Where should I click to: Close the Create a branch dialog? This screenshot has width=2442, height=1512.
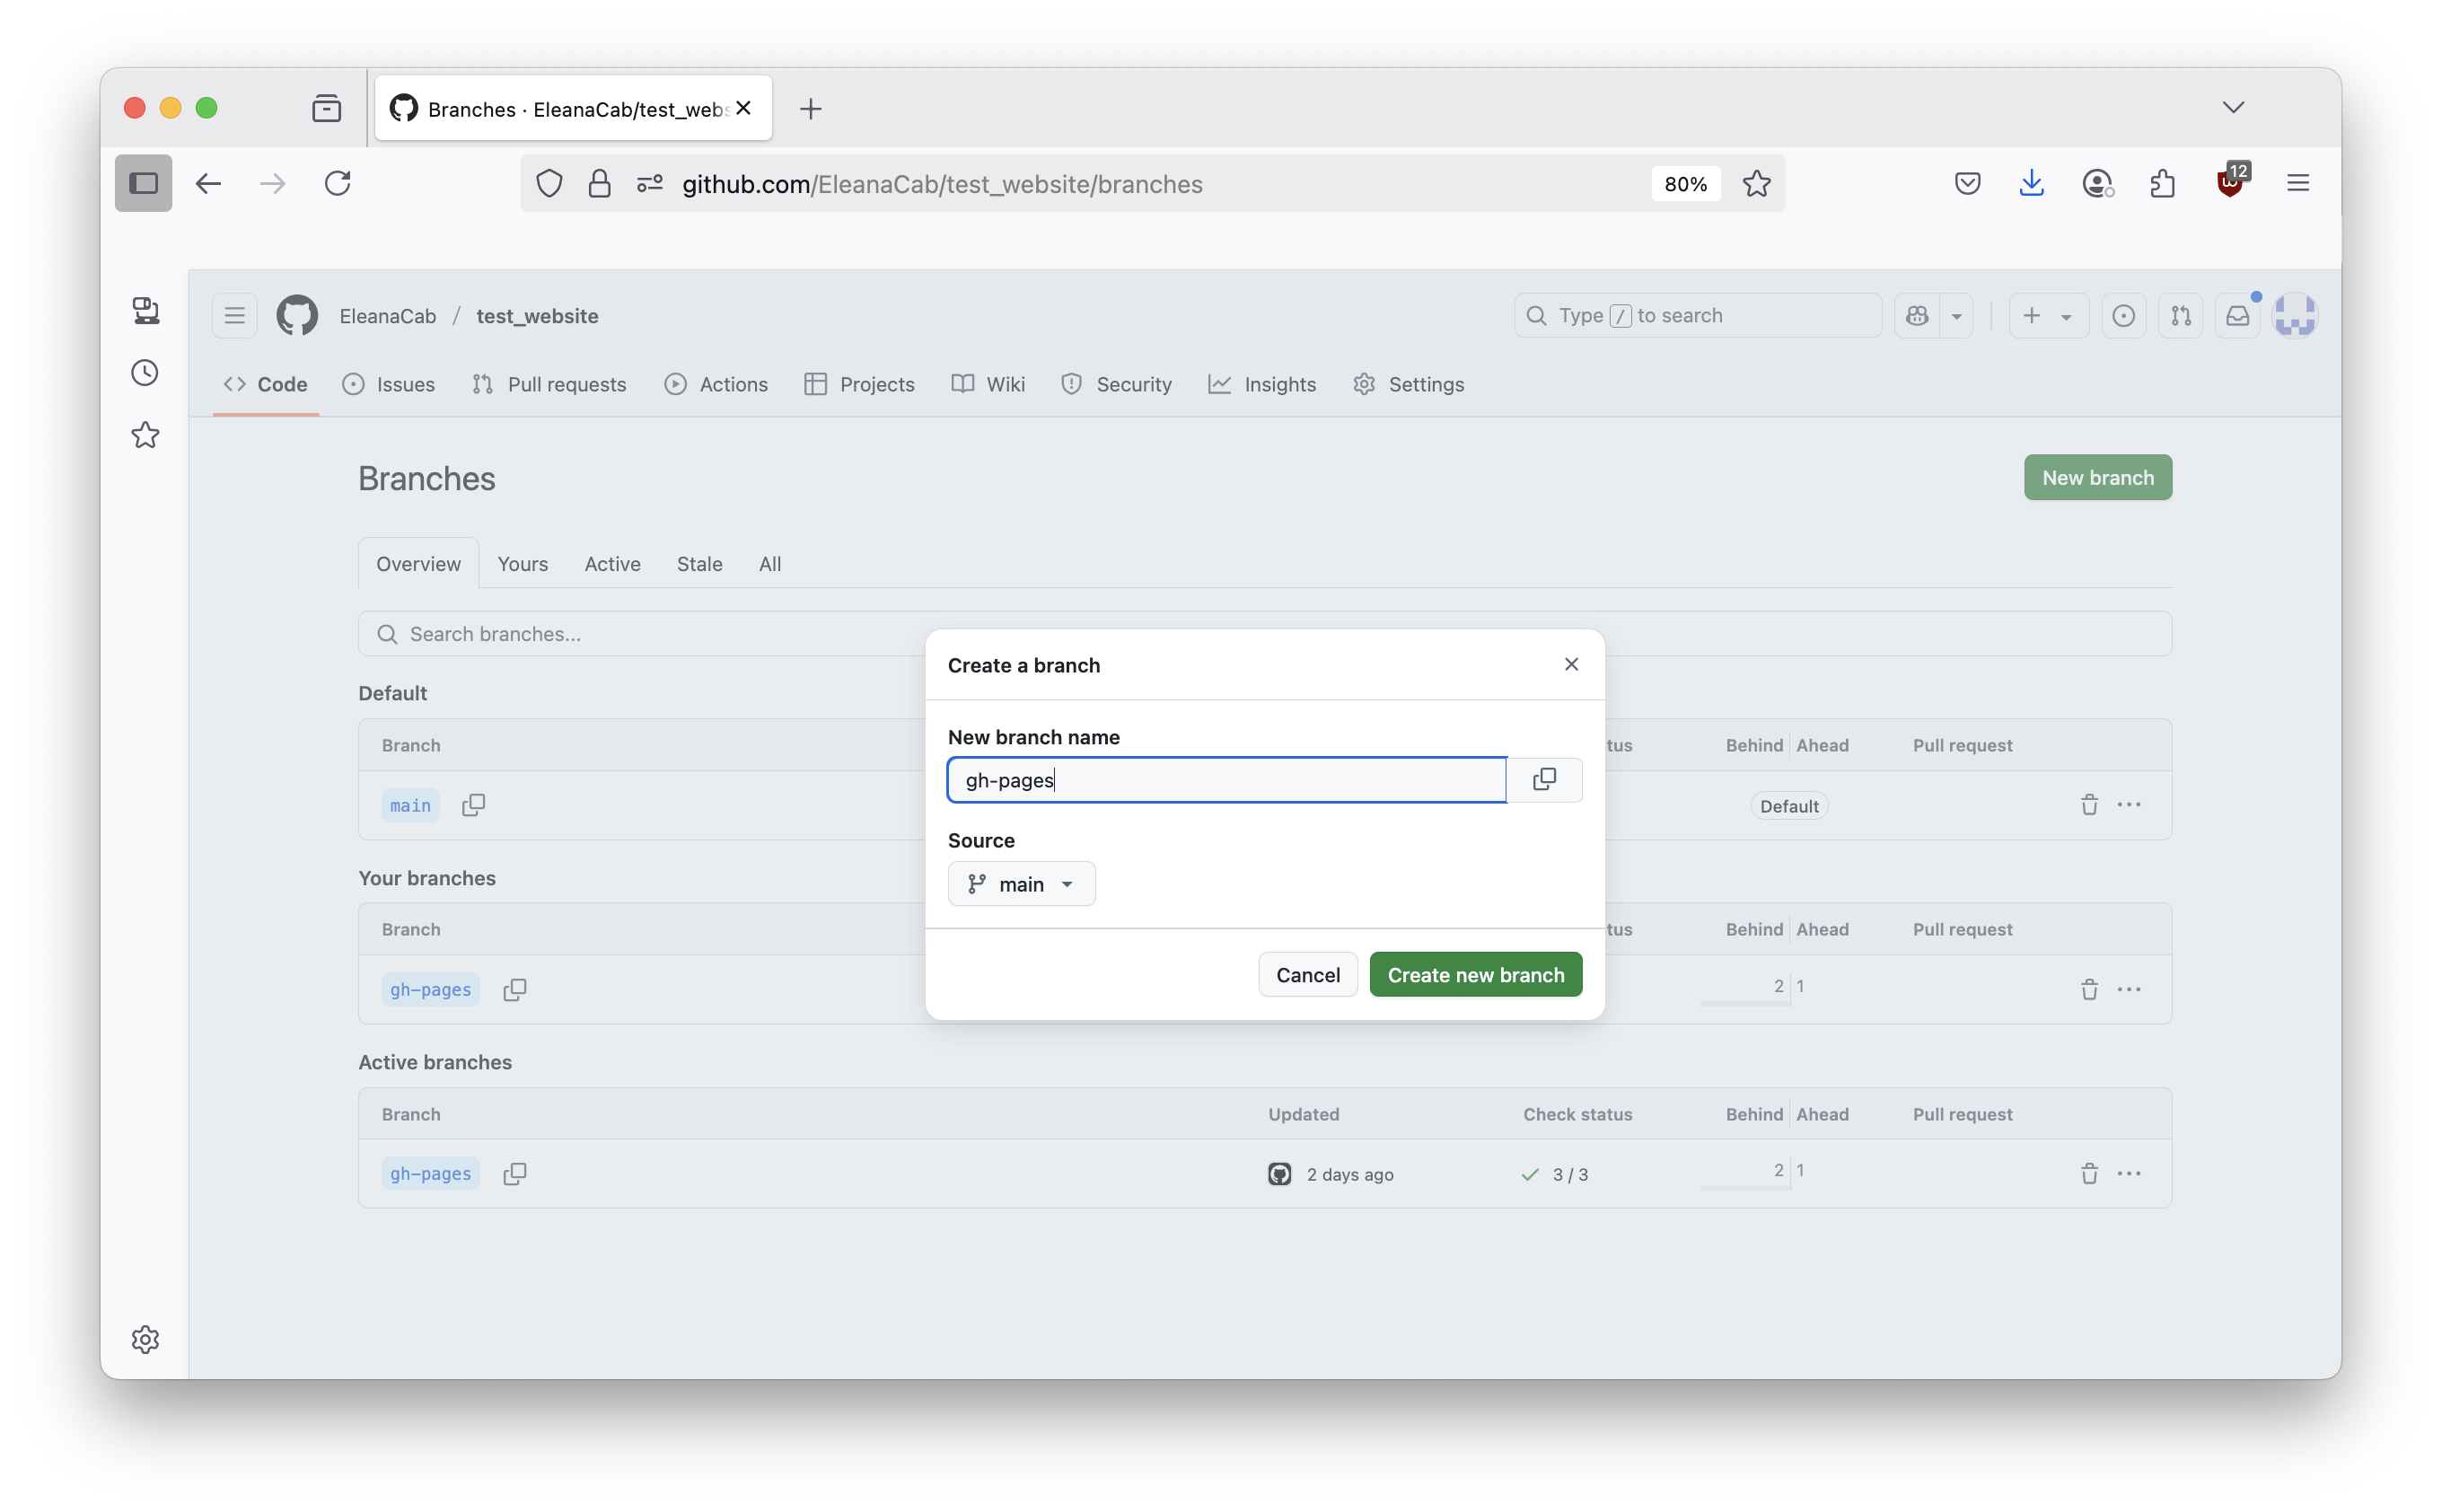pyautogui.click(x=1571, y=664)
